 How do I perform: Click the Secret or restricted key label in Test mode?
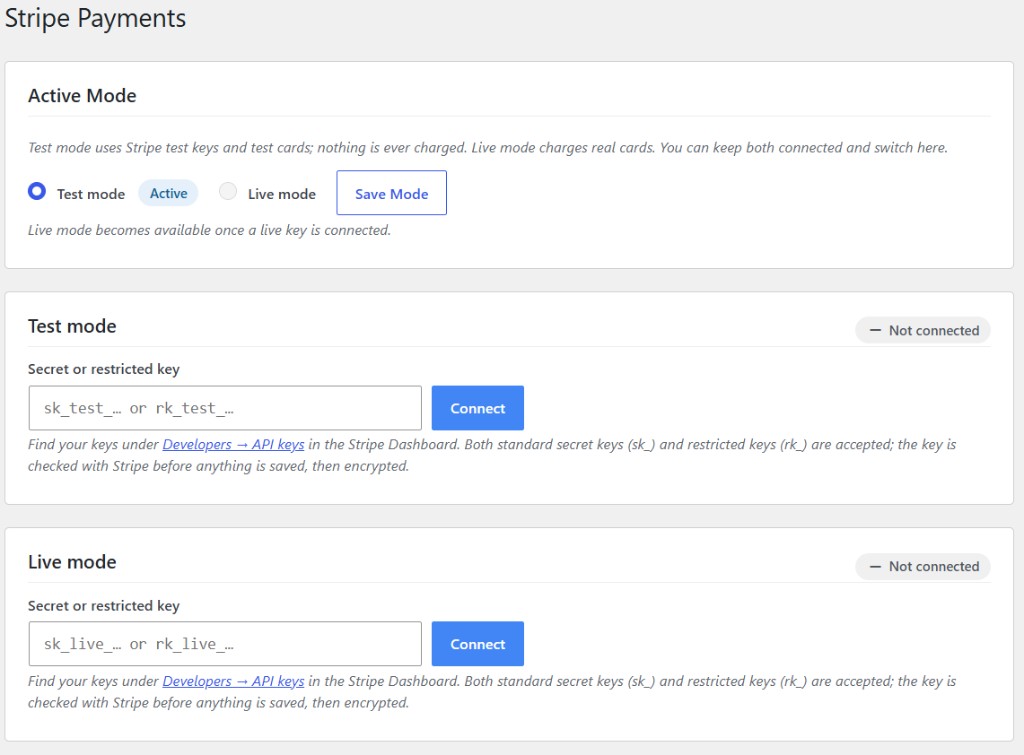click(104, 369)
